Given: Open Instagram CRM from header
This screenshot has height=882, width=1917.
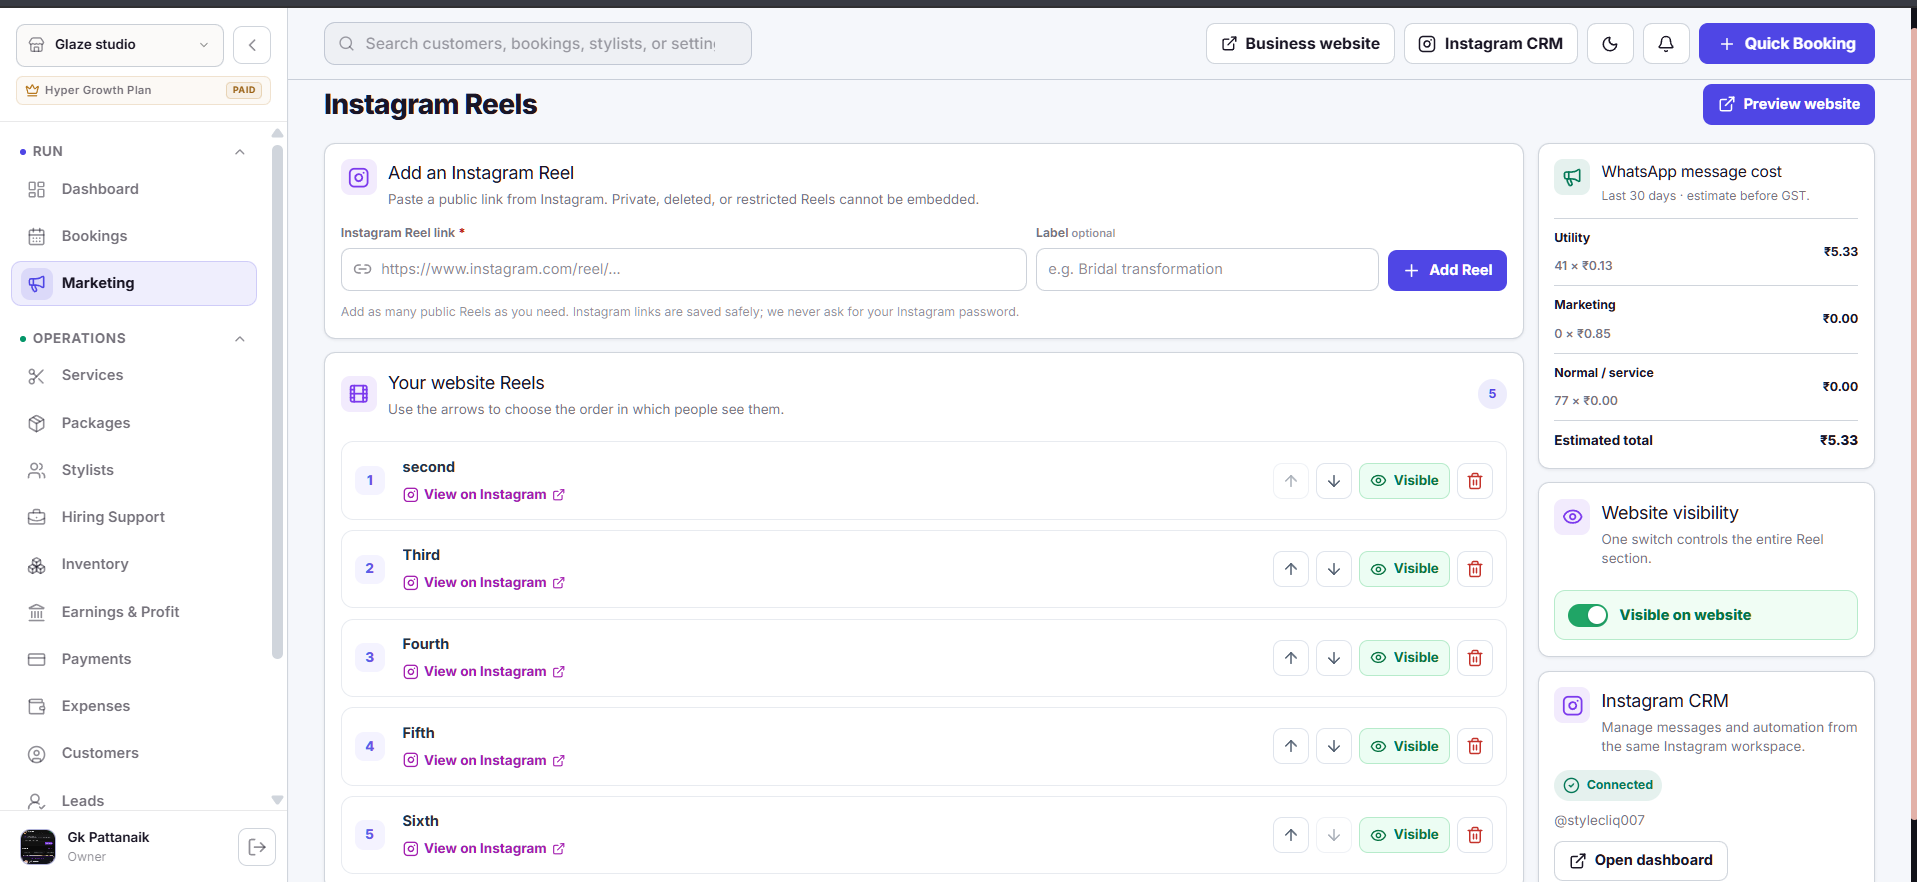Looking at the screenshot, I should tap(1491, 44).
